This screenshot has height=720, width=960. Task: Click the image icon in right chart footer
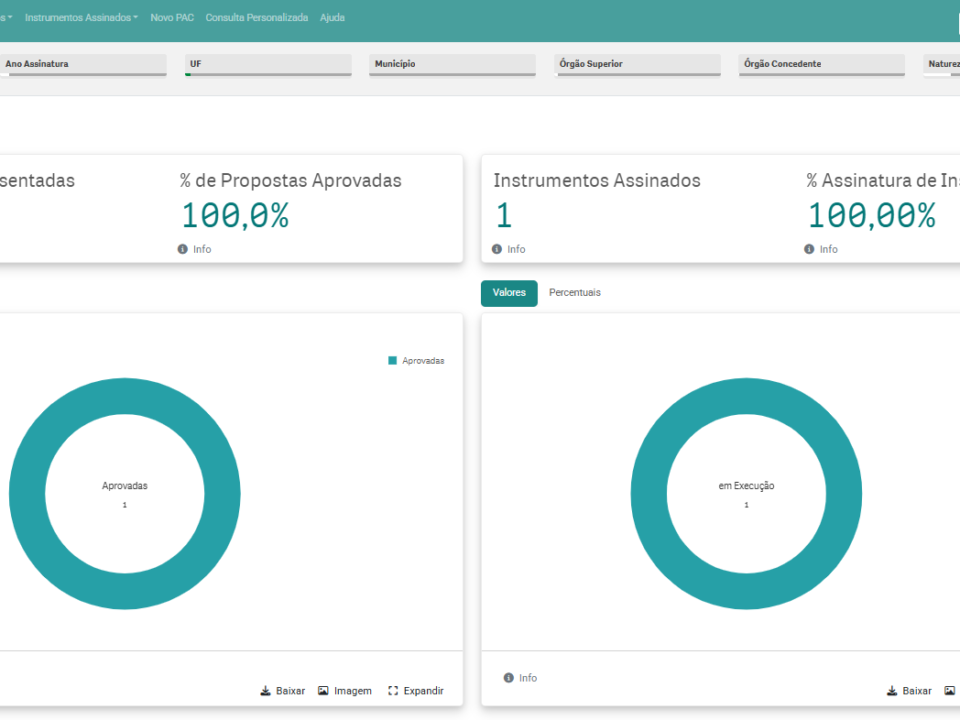pos(950,691)
